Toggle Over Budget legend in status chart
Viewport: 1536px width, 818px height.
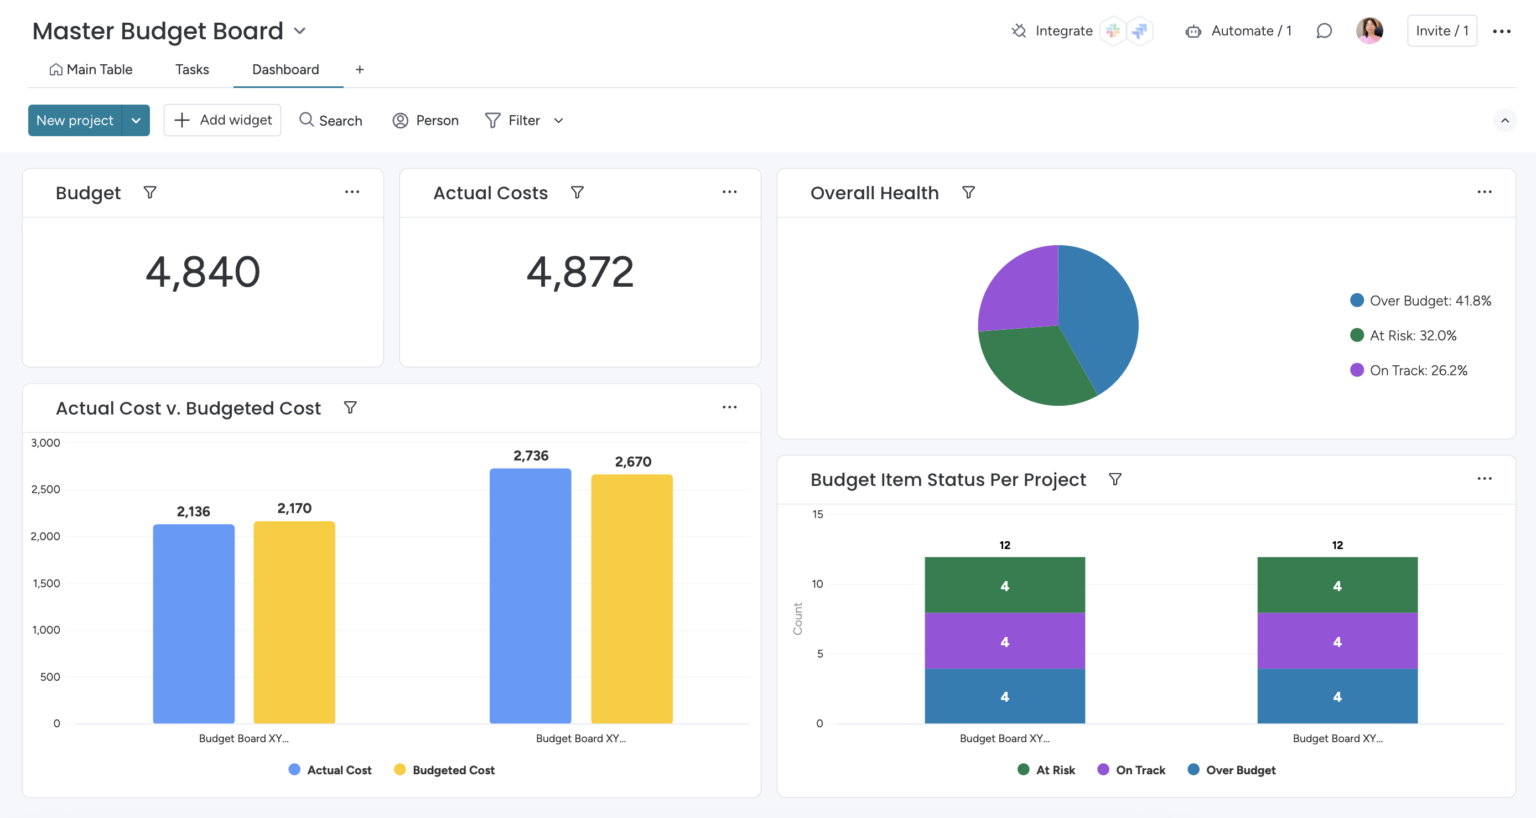click(x=1231, y=770)
